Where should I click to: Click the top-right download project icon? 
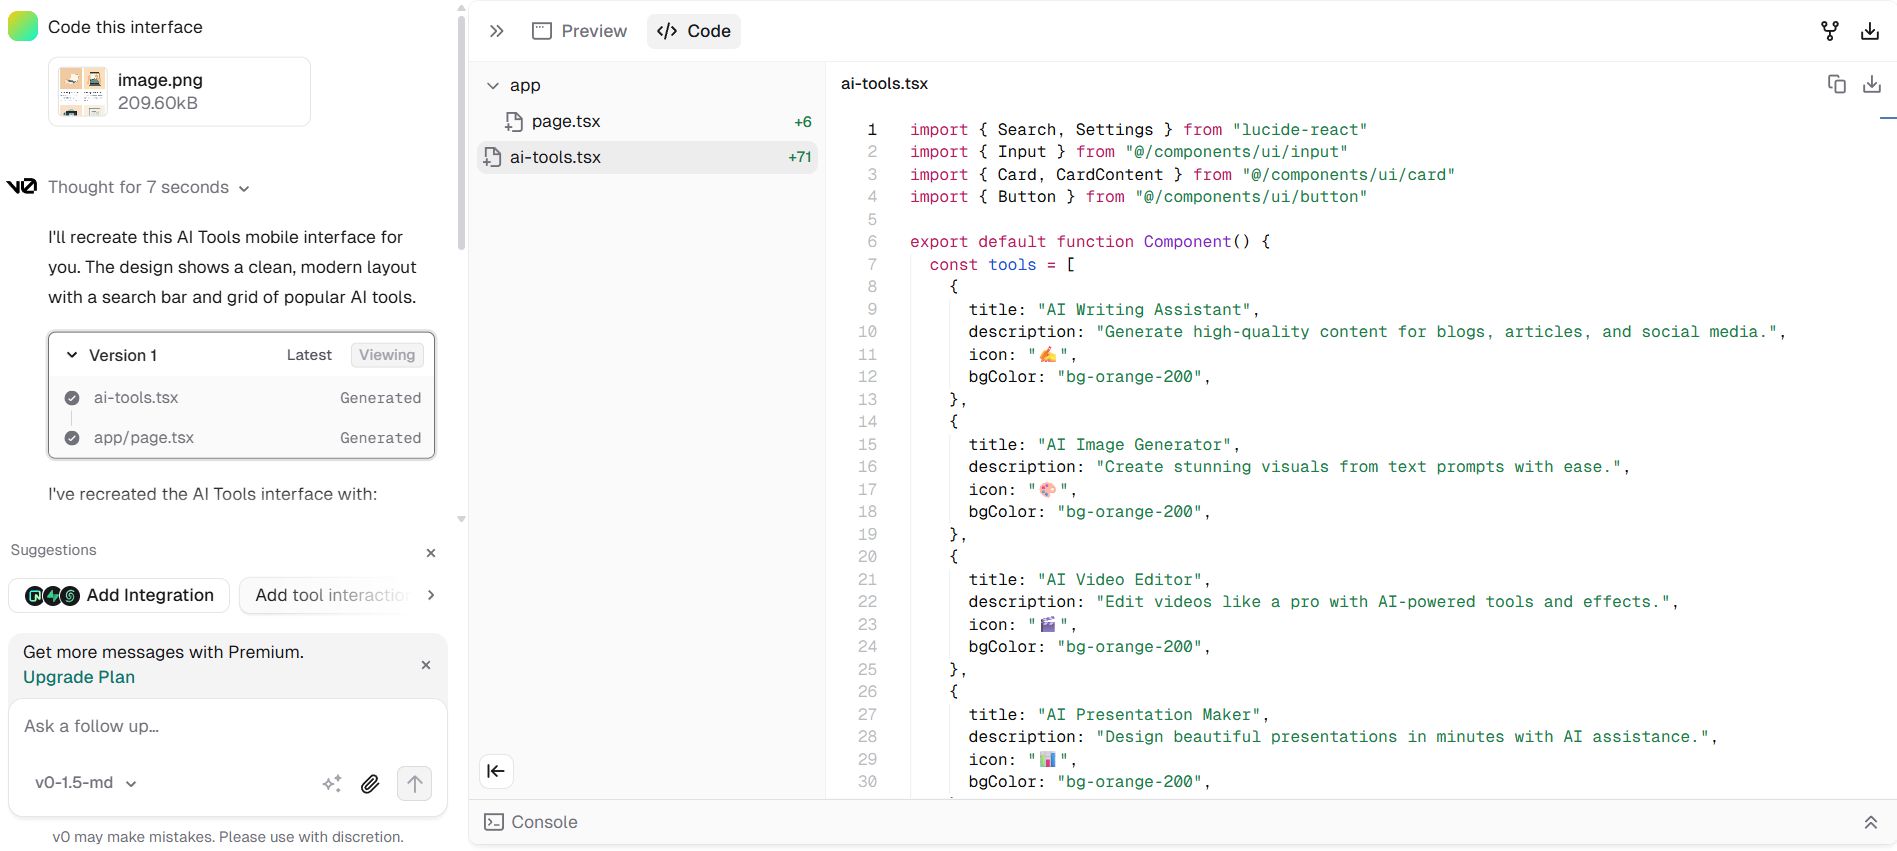tap(1869, 31)
